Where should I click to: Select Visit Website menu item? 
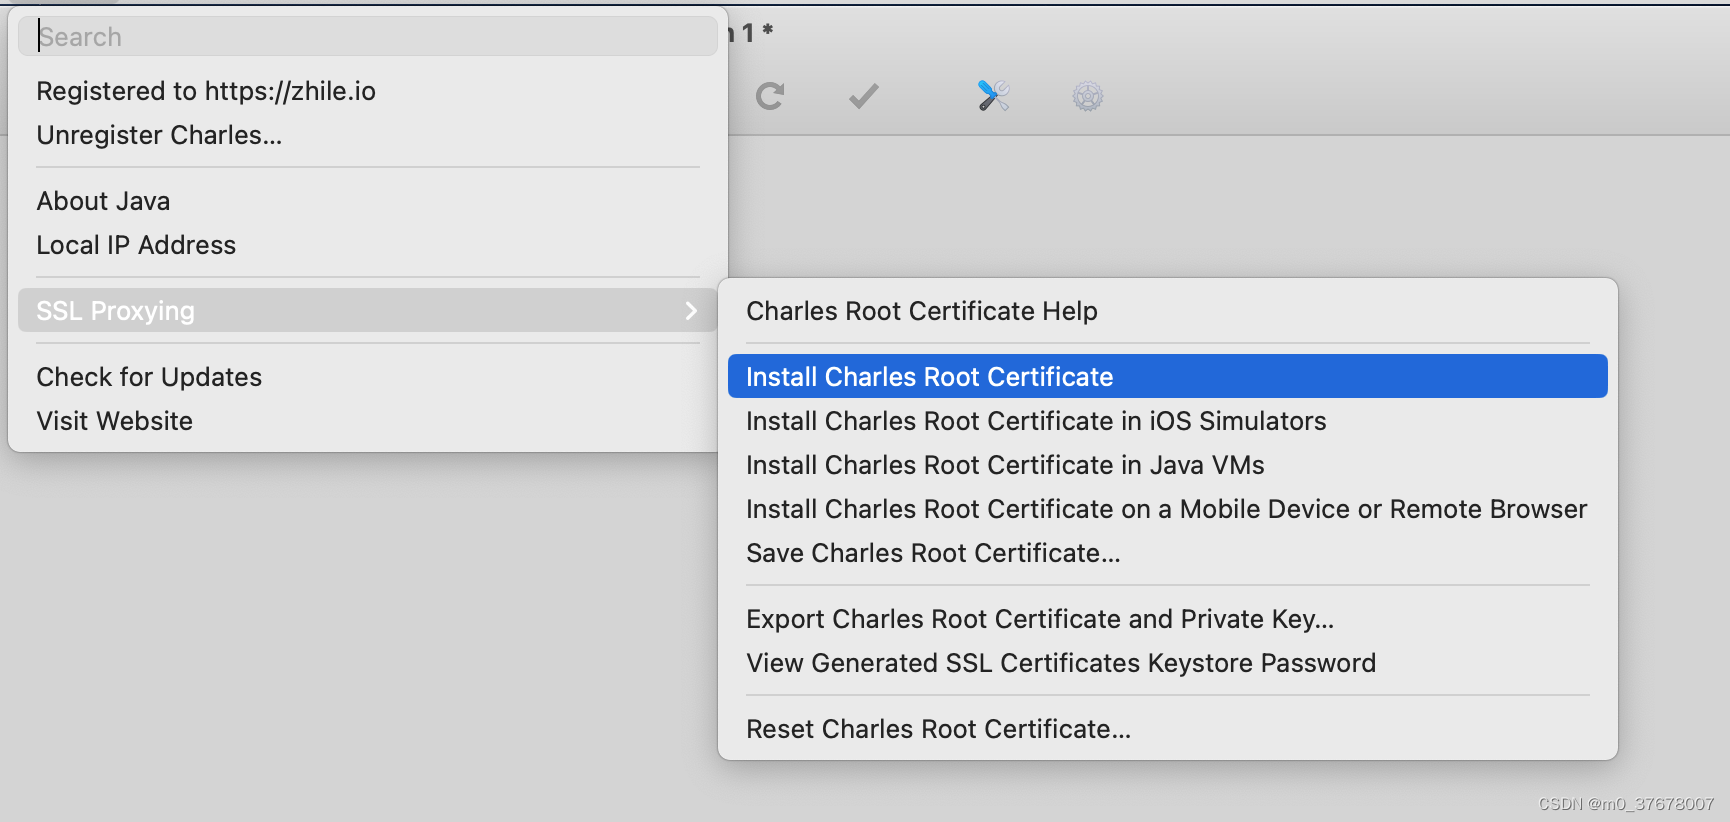point(368,421)
